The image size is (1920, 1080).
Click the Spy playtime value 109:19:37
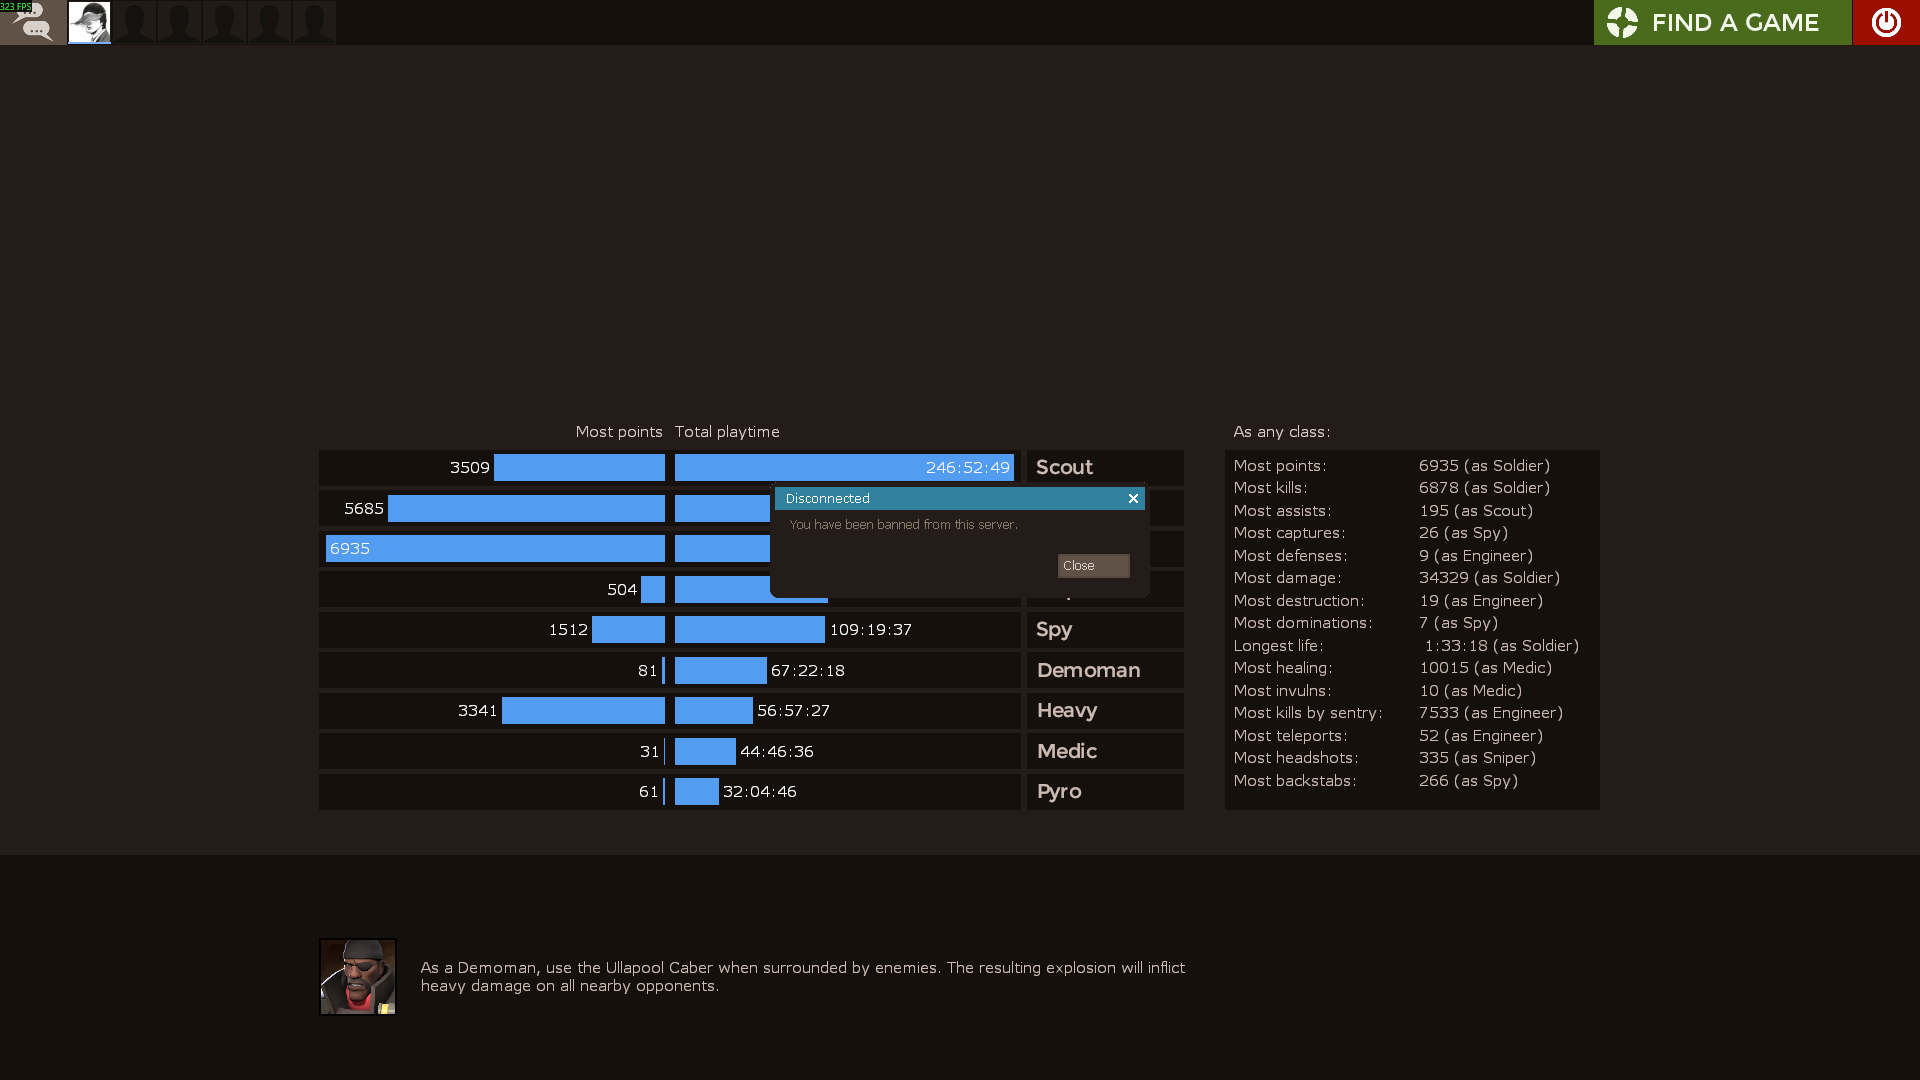[870, 630]
